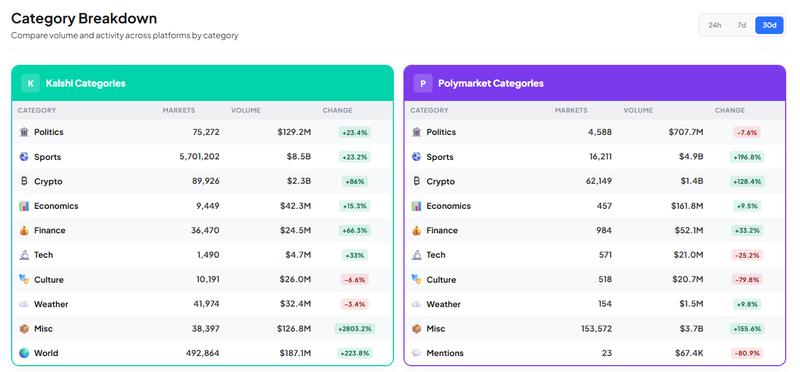Click the Kalshi Economics chart icon
This screenshot has width=800, height=372.
click(24, 206)
